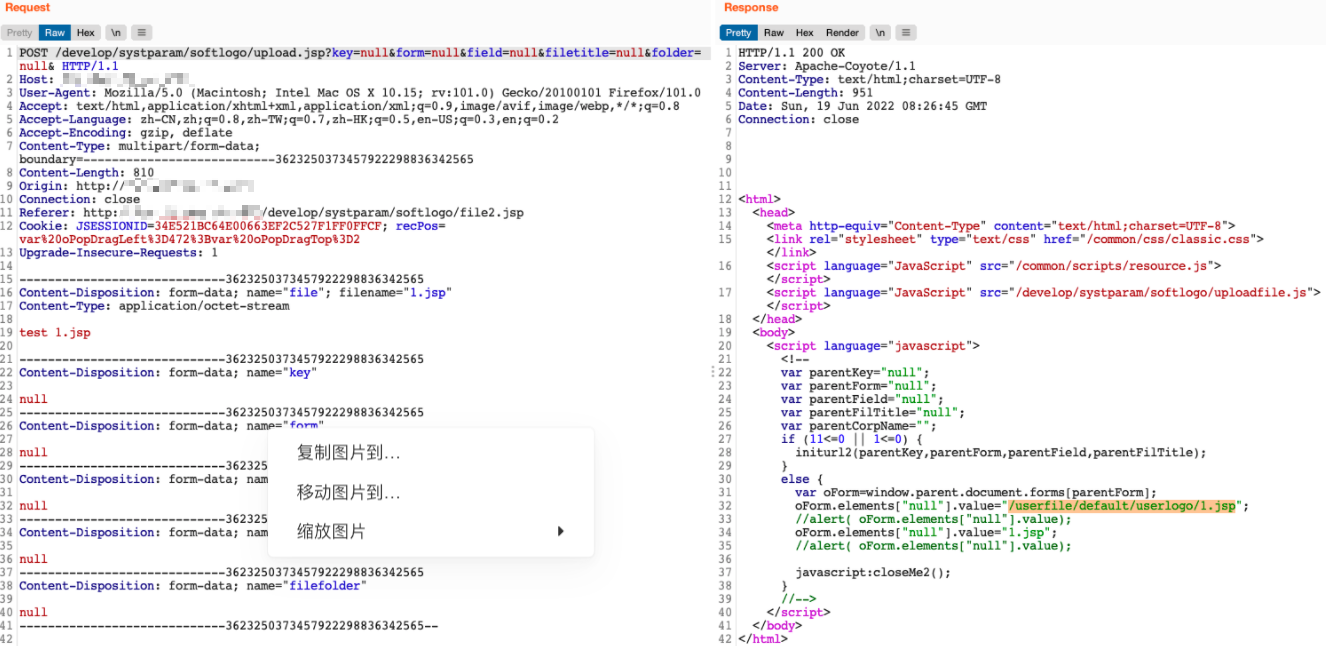Click the javascript:closeMe2(); line

coord(873,573)
